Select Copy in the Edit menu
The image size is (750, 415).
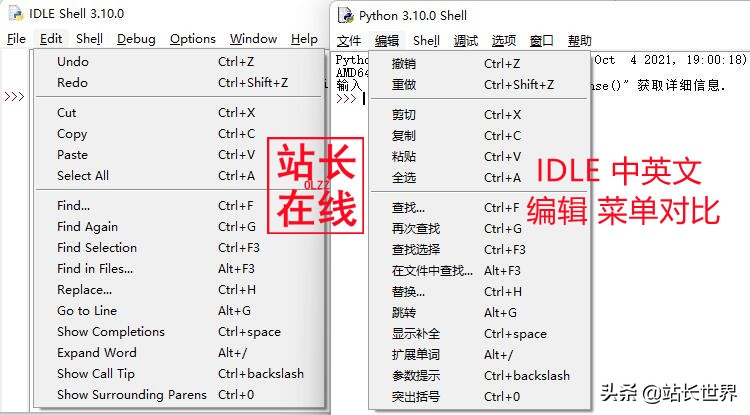[180, 134]
